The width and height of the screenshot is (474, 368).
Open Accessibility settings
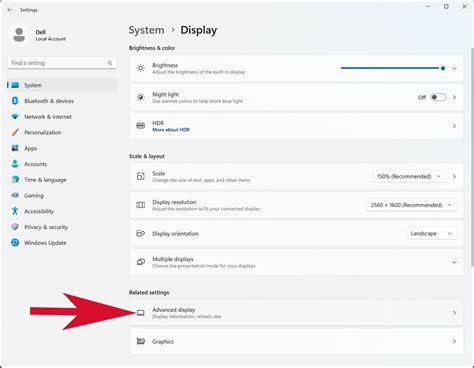pos(62,211)
